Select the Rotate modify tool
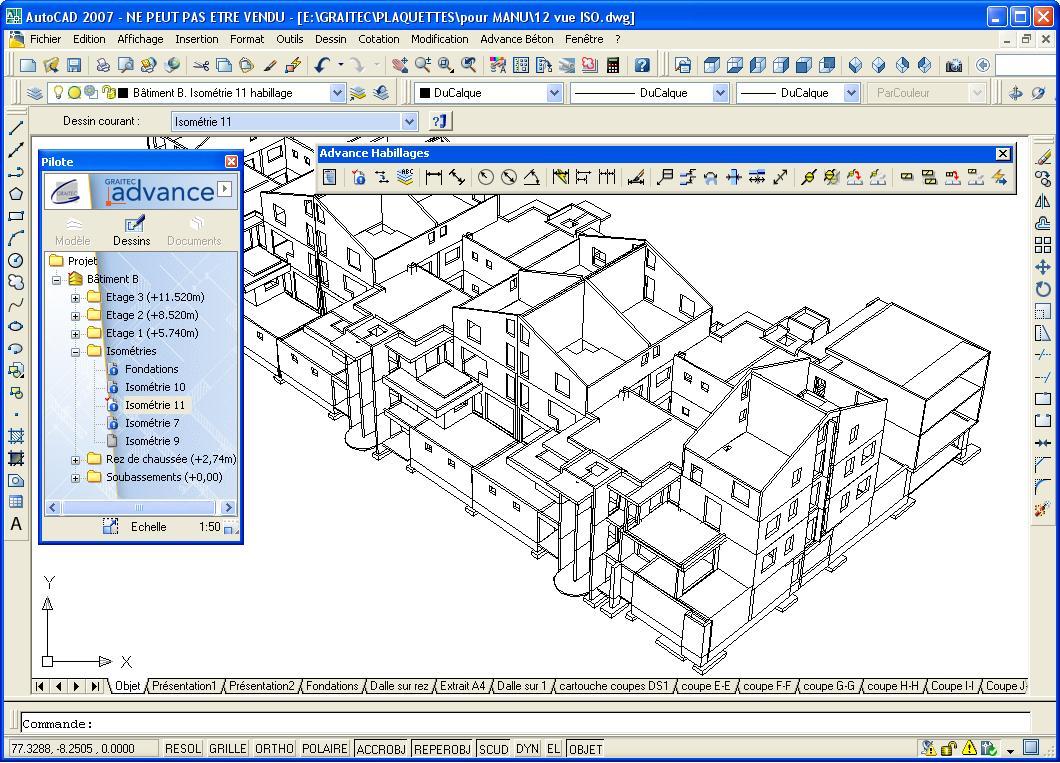Viewport: 1060px width, 763px height. (x=1043, y=289)
